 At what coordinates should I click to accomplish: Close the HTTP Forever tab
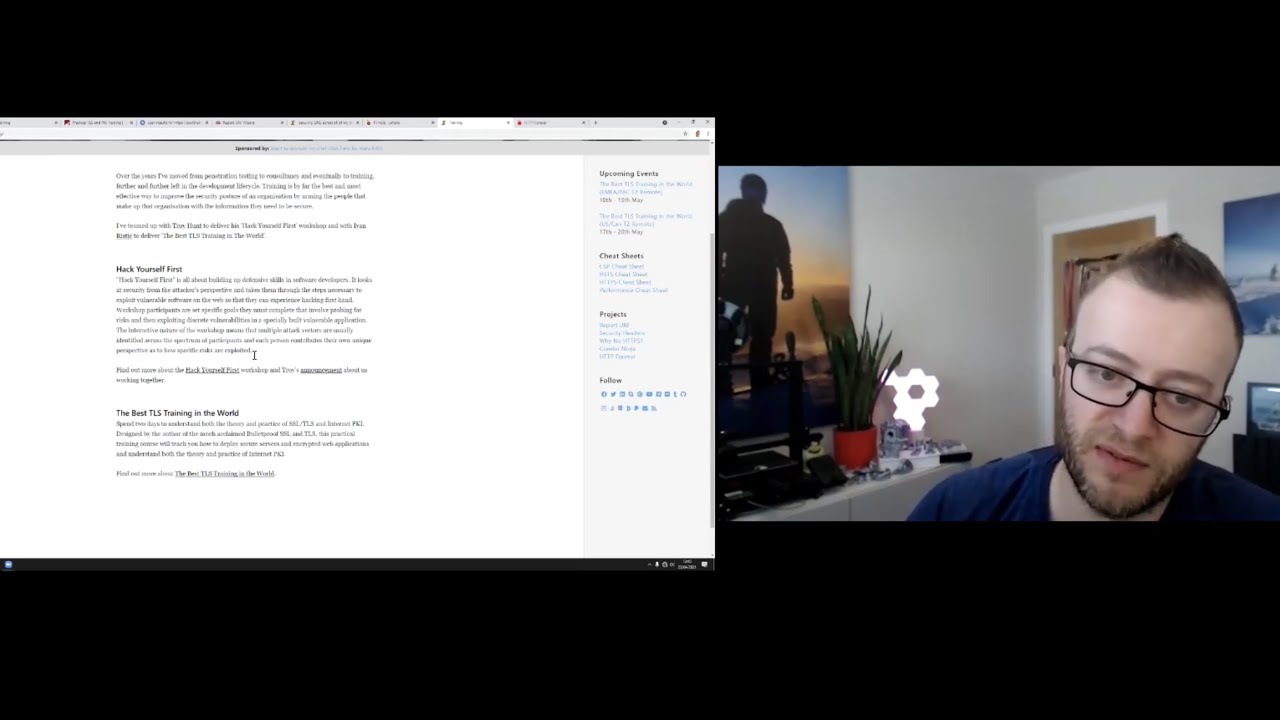pos(583,123)
